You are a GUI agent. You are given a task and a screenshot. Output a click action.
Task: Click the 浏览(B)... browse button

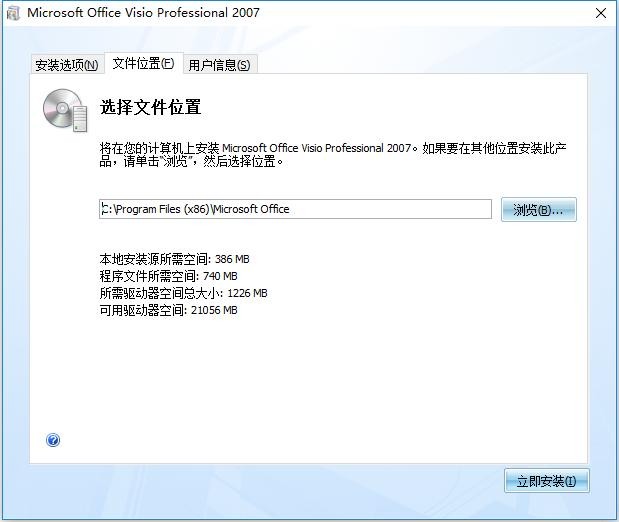(x=538, y=210)
